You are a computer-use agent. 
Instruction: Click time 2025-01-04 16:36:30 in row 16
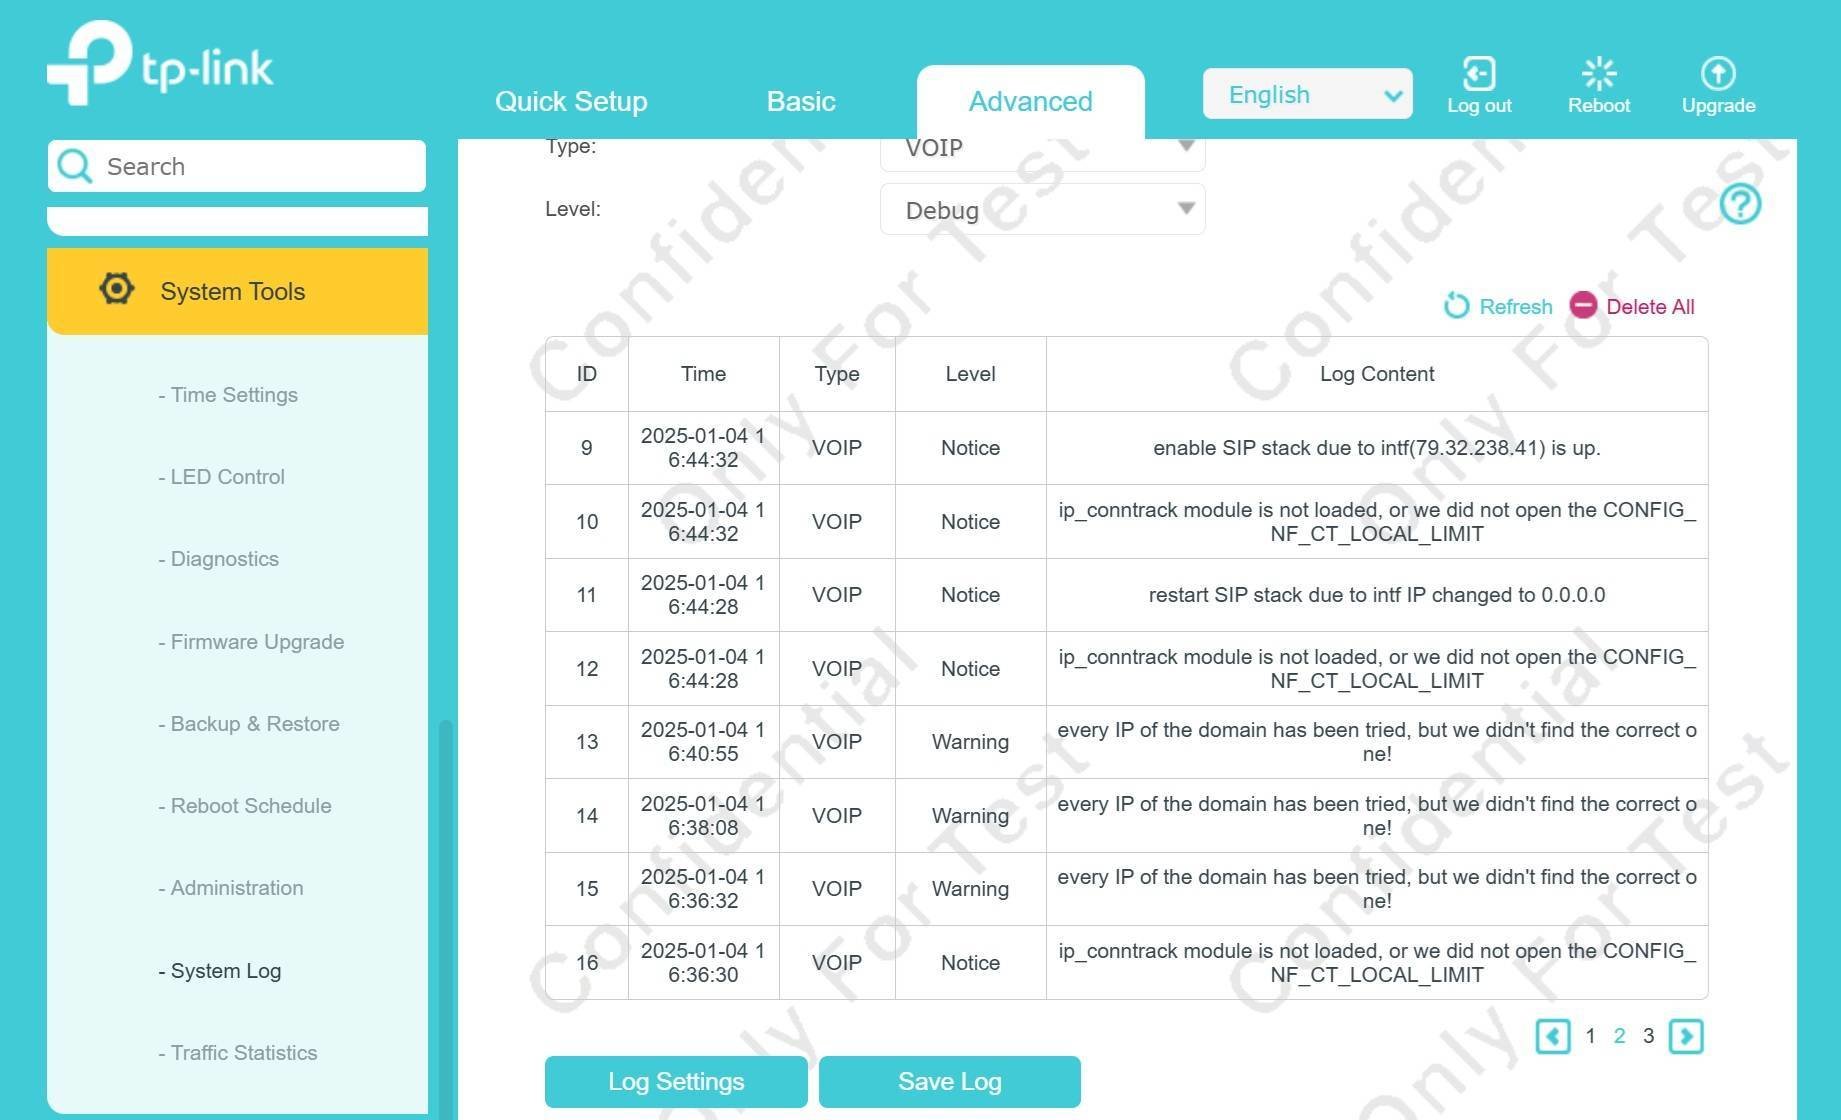(703, 963)
